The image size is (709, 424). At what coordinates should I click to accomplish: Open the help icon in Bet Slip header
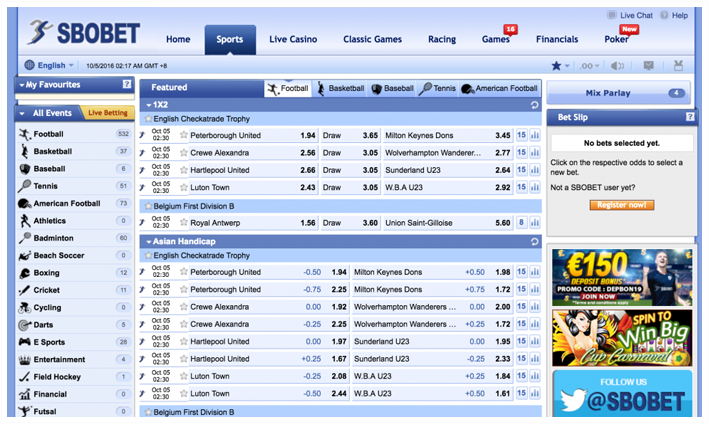click(690, 117)
